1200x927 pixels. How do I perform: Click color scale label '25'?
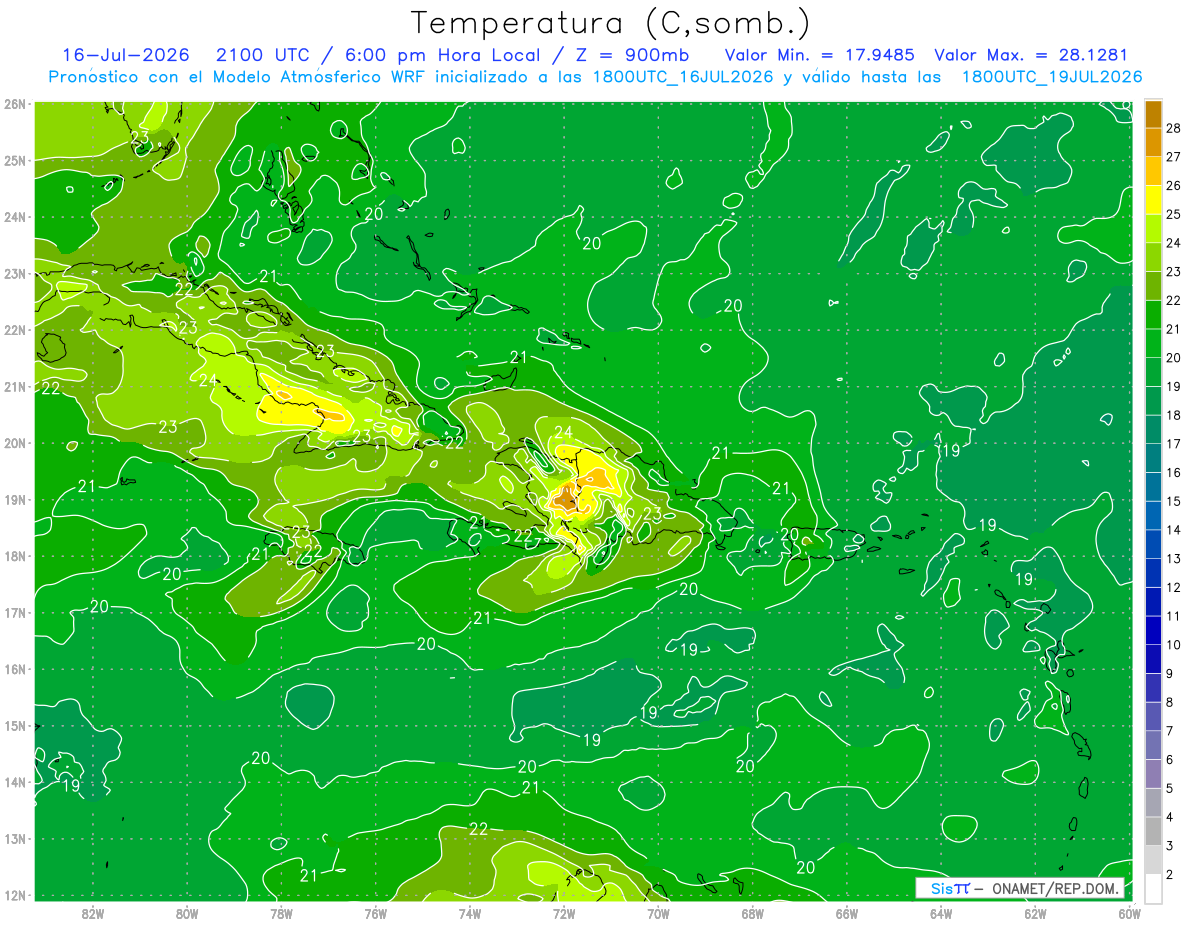(1174, 214)
